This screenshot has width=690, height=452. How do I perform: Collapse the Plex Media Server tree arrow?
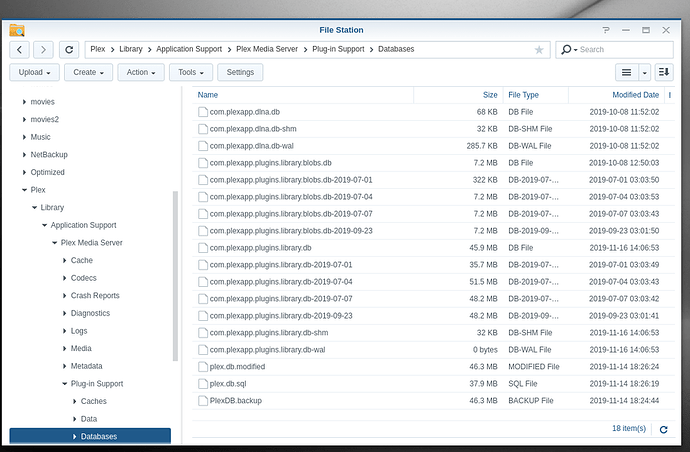click(55, 243)
